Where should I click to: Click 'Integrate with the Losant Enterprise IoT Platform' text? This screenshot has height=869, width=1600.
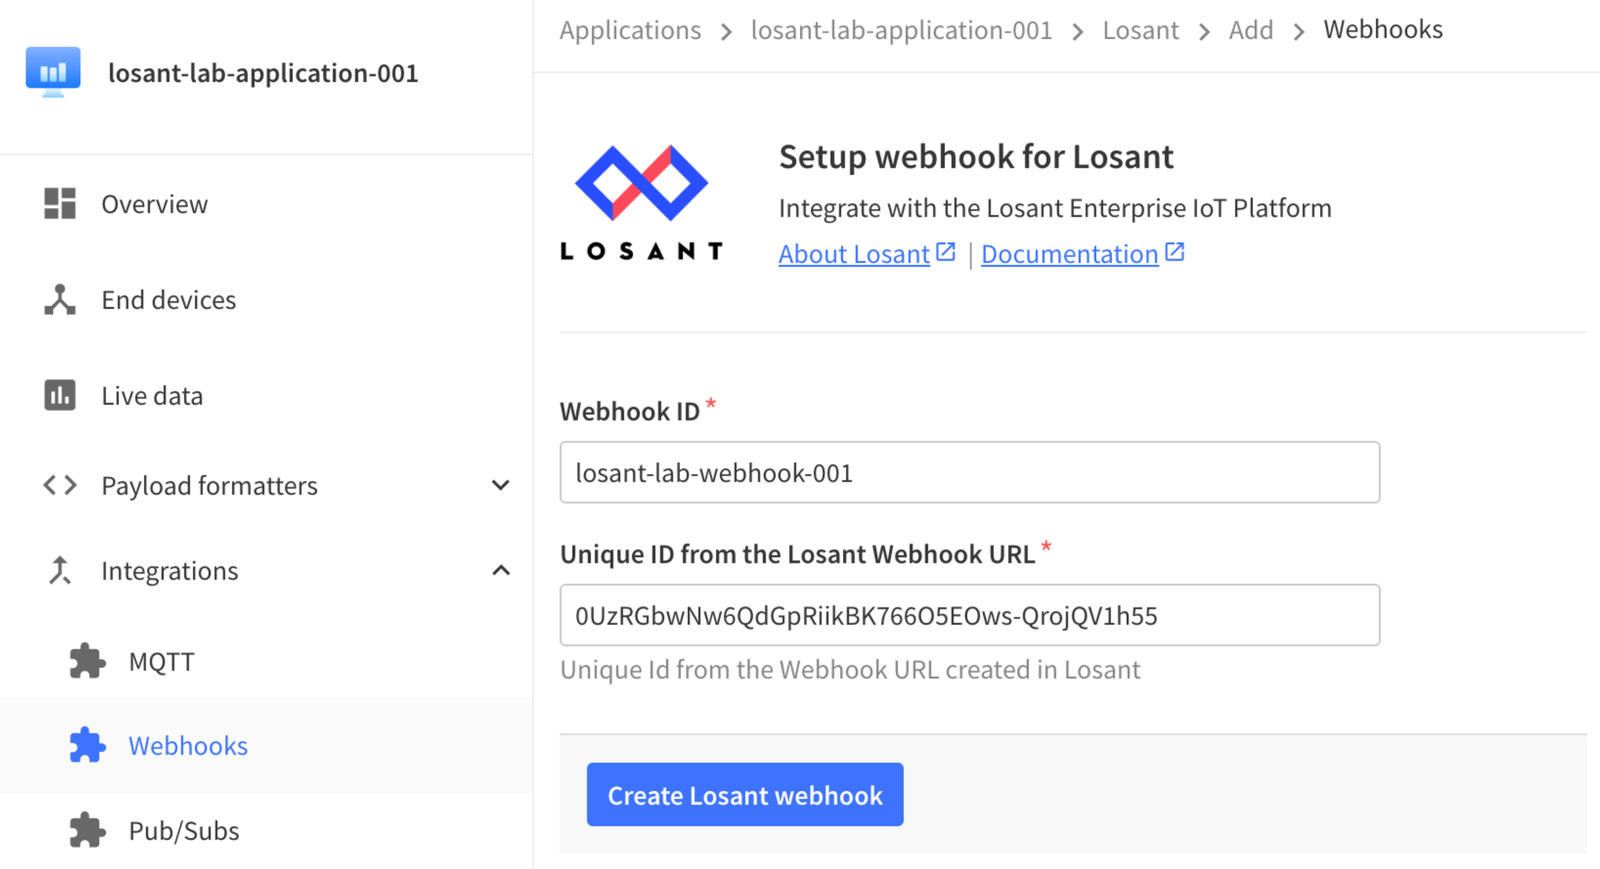click(x=1055, y=208)
